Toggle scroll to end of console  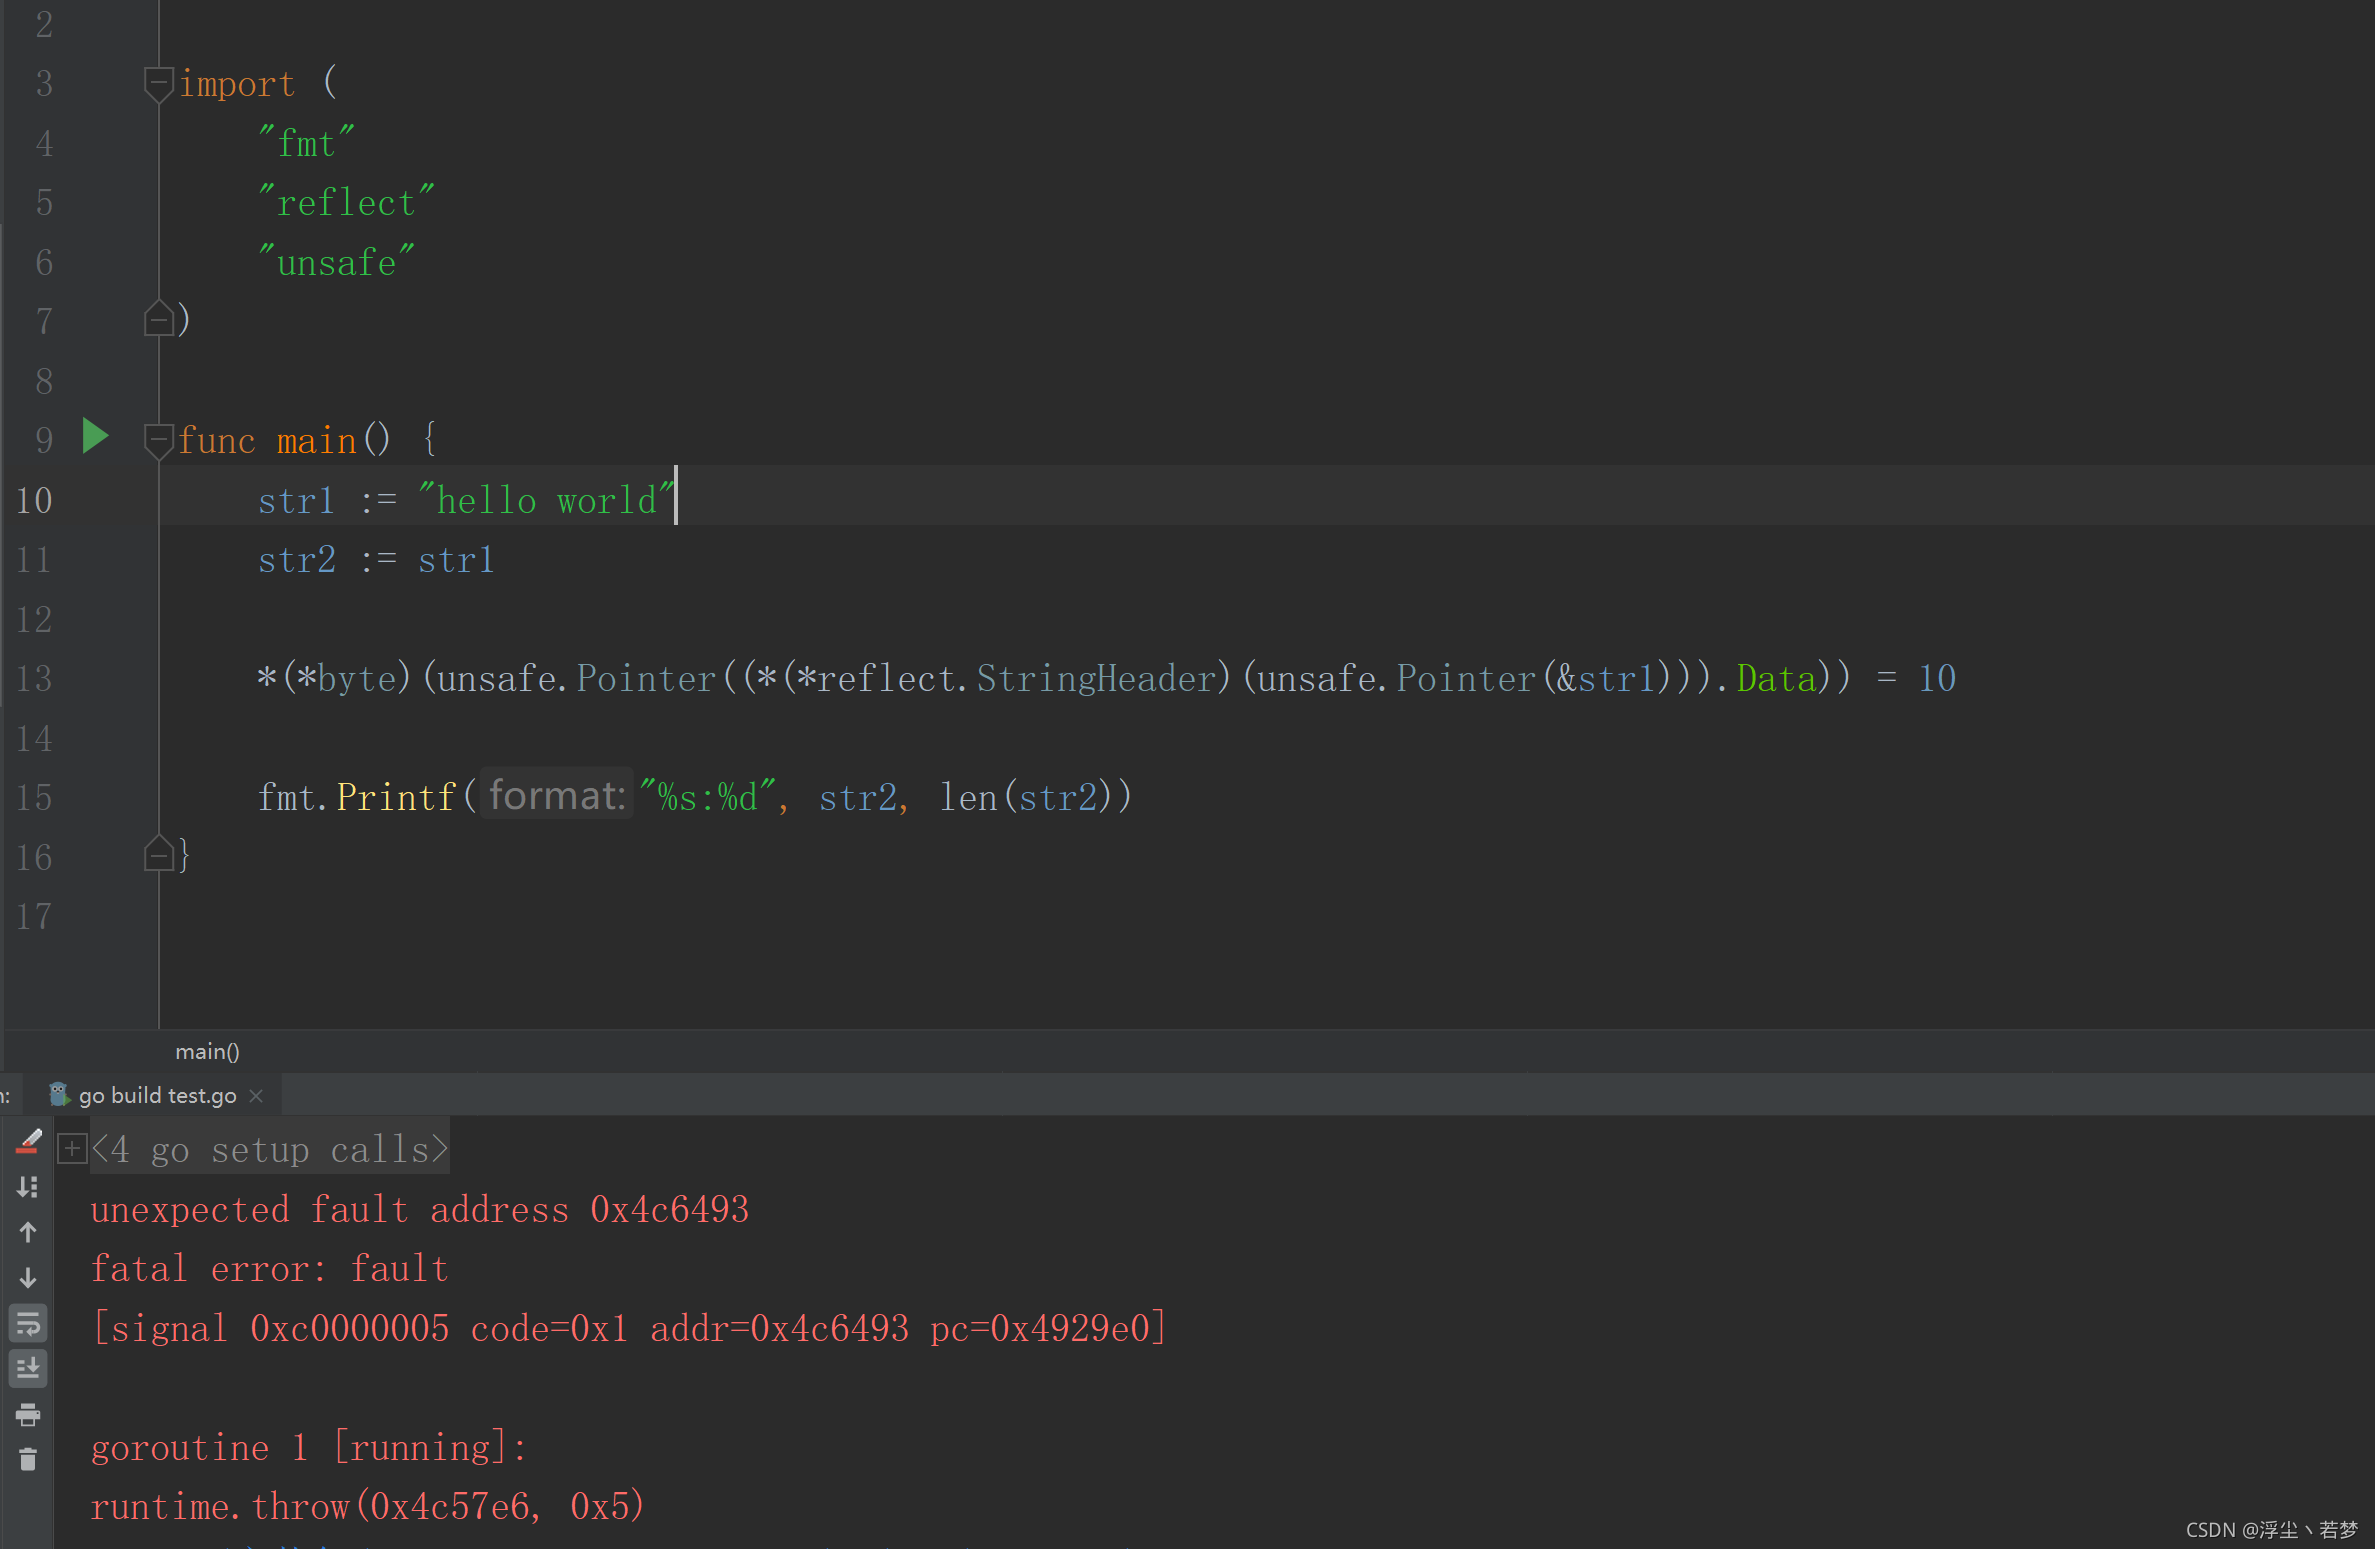pos(28,1368)
